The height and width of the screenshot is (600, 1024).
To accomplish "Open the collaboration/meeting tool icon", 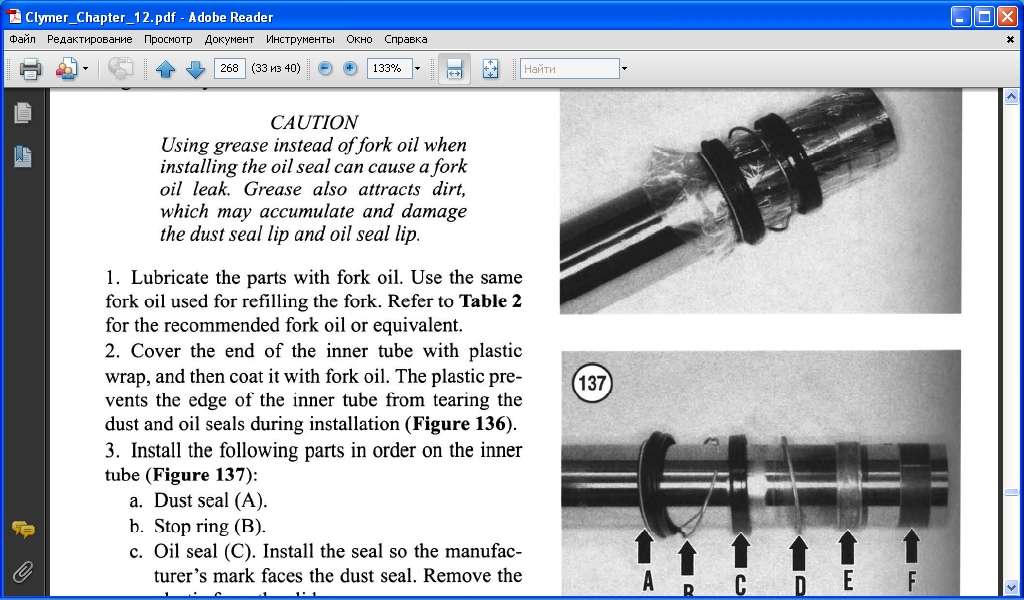I will click(x=66, y=69).
